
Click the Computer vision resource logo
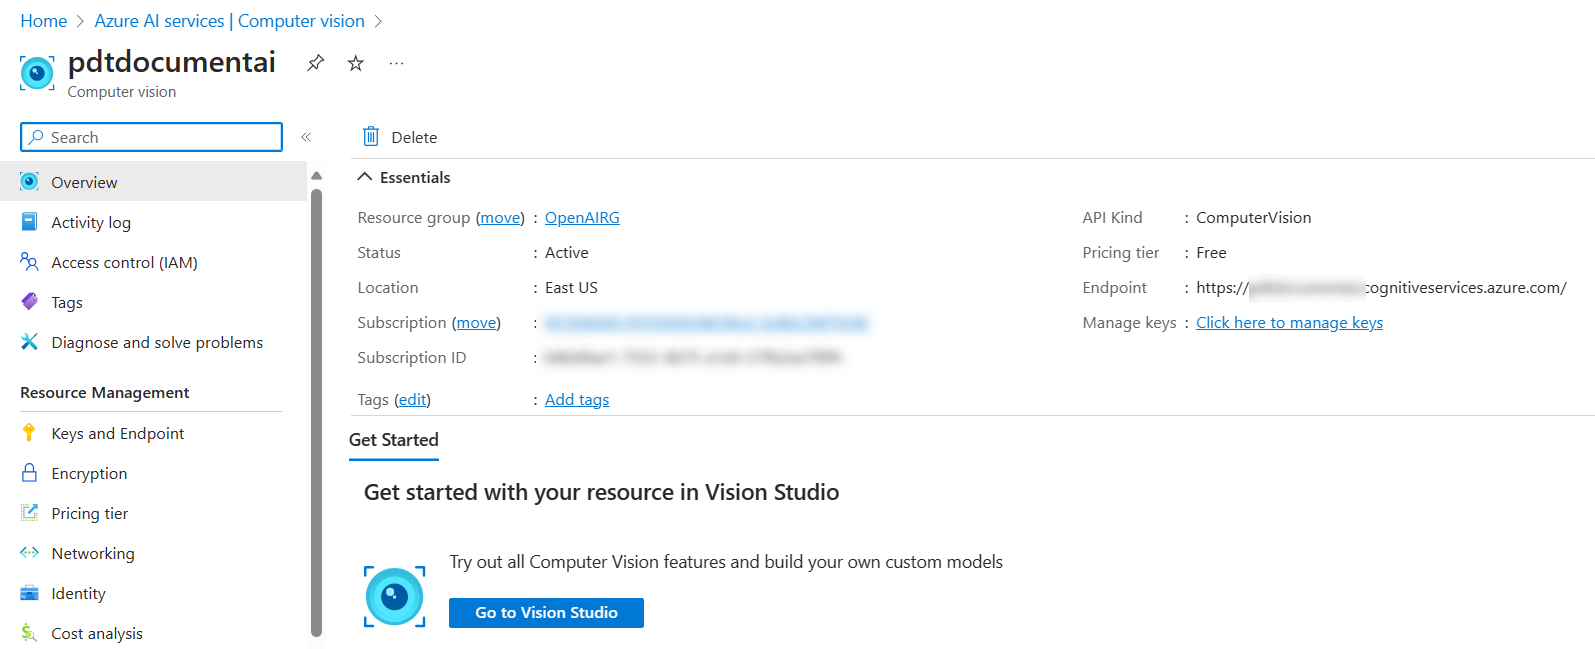click(x=37, y=73)
